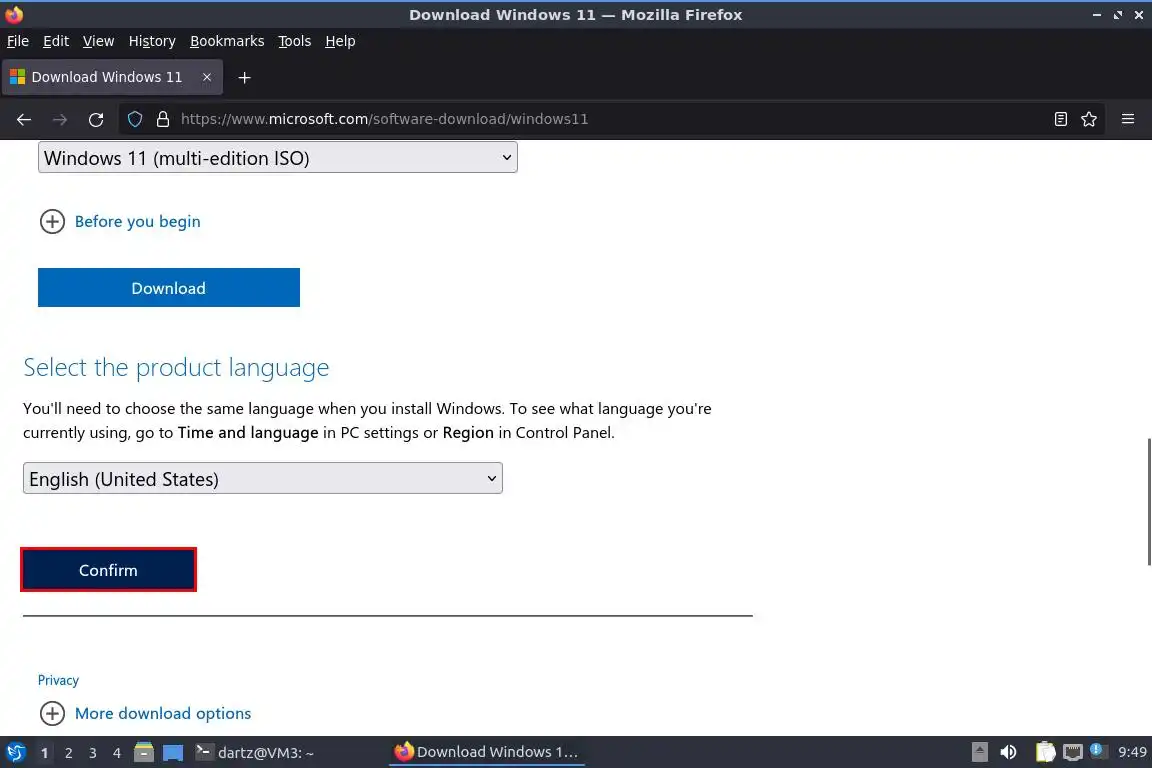Image resolution: width=1152 pixels, height=768 pixels.
Task: Click the Before you begin link text
Action: 137,221
